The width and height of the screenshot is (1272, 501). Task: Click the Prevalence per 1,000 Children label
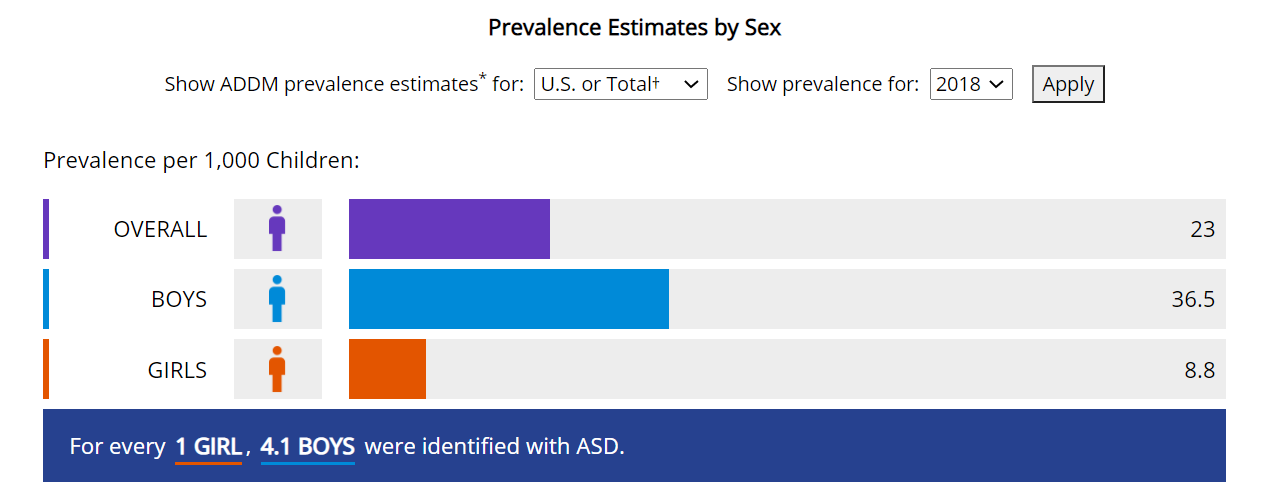[201, 160]
